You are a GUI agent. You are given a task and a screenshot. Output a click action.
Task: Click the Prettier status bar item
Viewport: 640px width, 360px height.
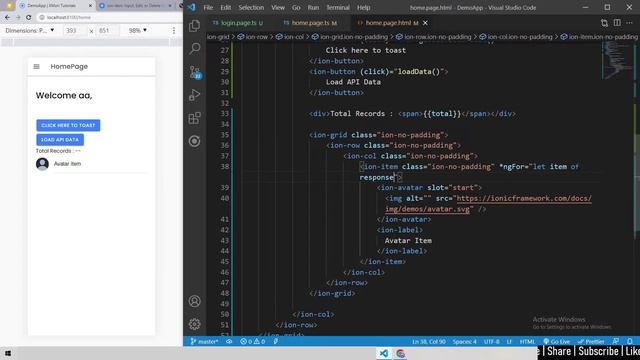coord(591,342)
